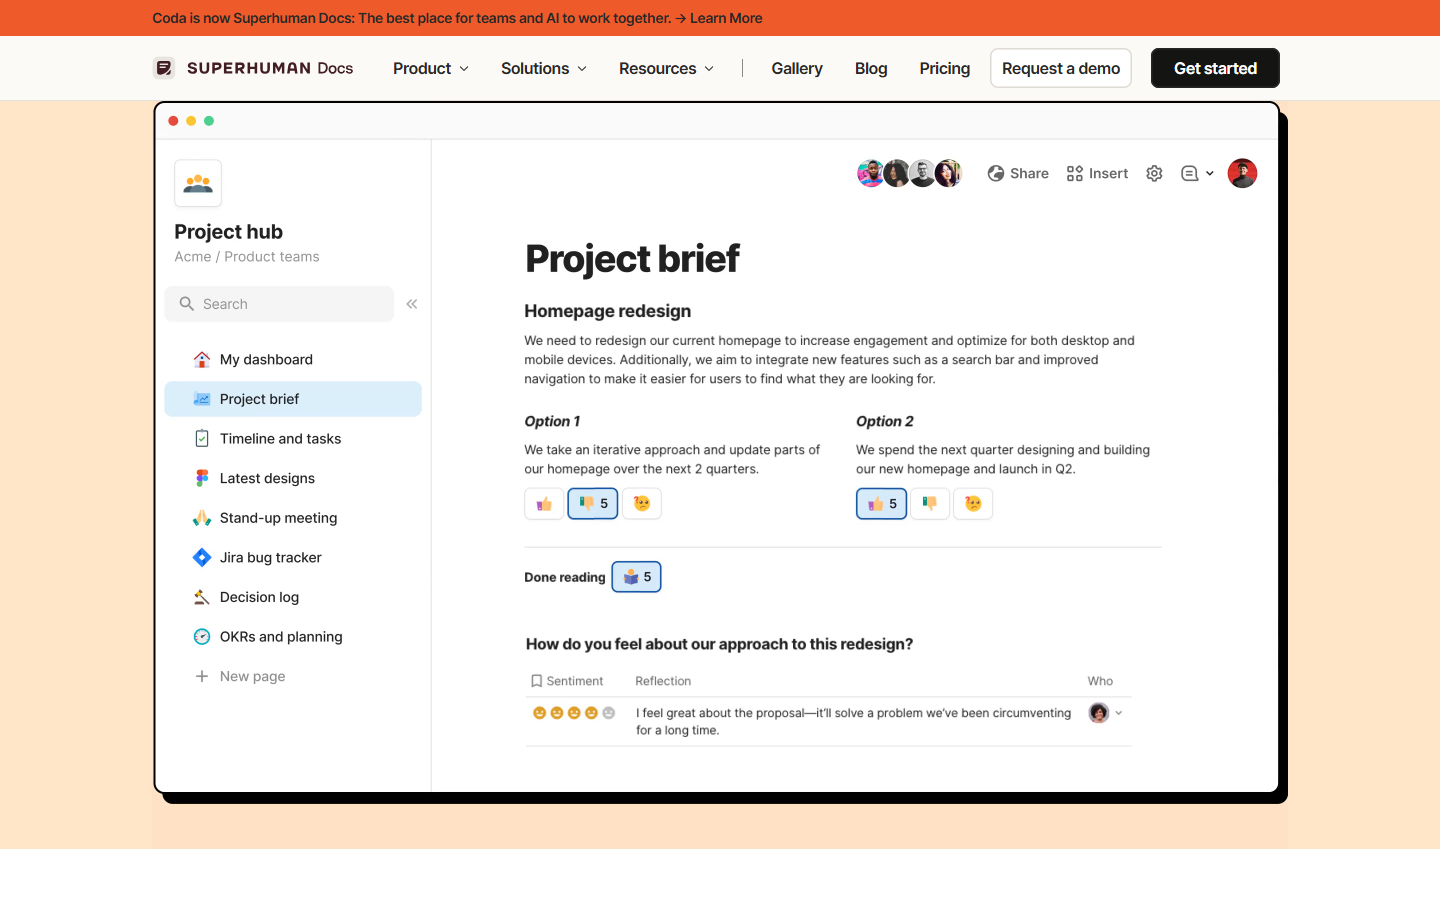This screenshot has height=900, width=1440.
Task: Click the Sentiment column header
Action: 567,681
